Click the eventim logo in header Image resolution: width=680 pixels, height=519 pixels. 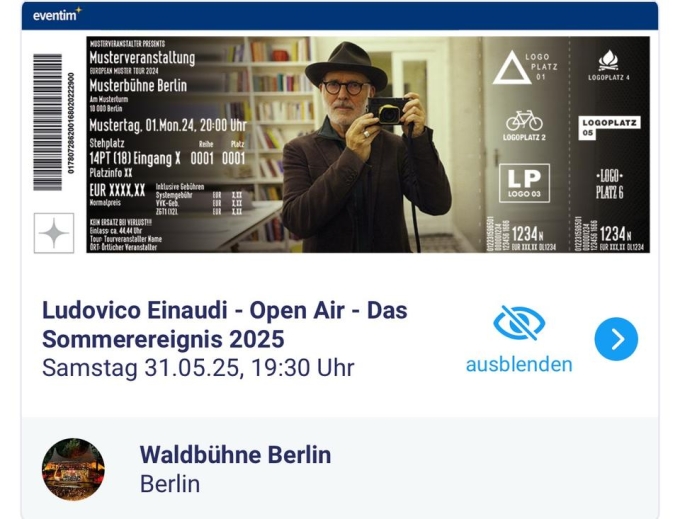(x=57, y=15)
